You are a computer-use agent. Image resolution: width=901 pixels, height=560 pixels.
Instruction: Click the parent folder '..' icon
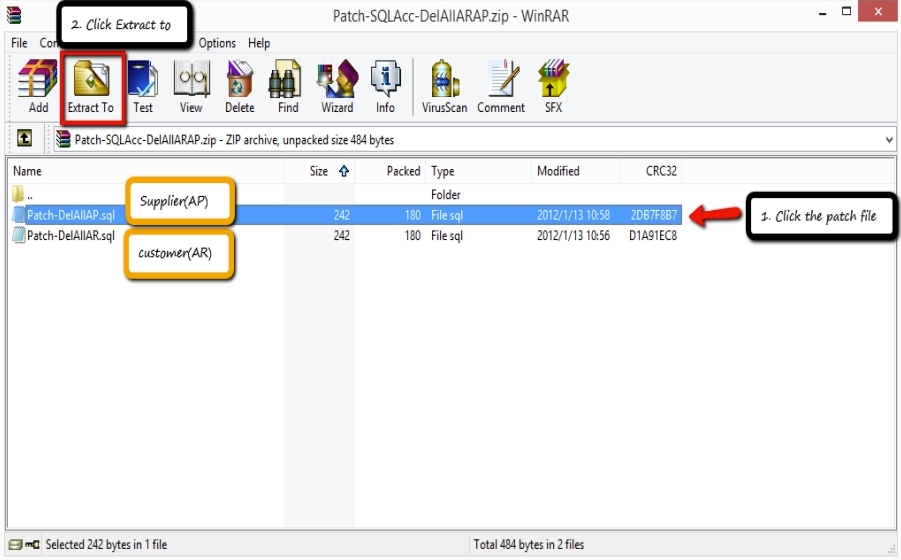tap(18, 194)
